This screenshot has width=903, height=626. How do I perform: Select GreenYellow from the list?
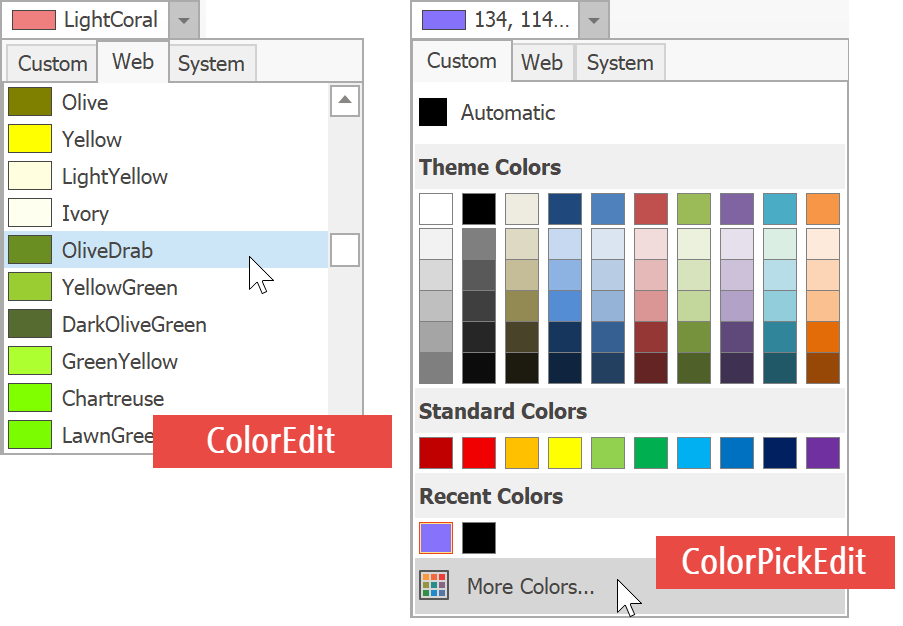119,361
